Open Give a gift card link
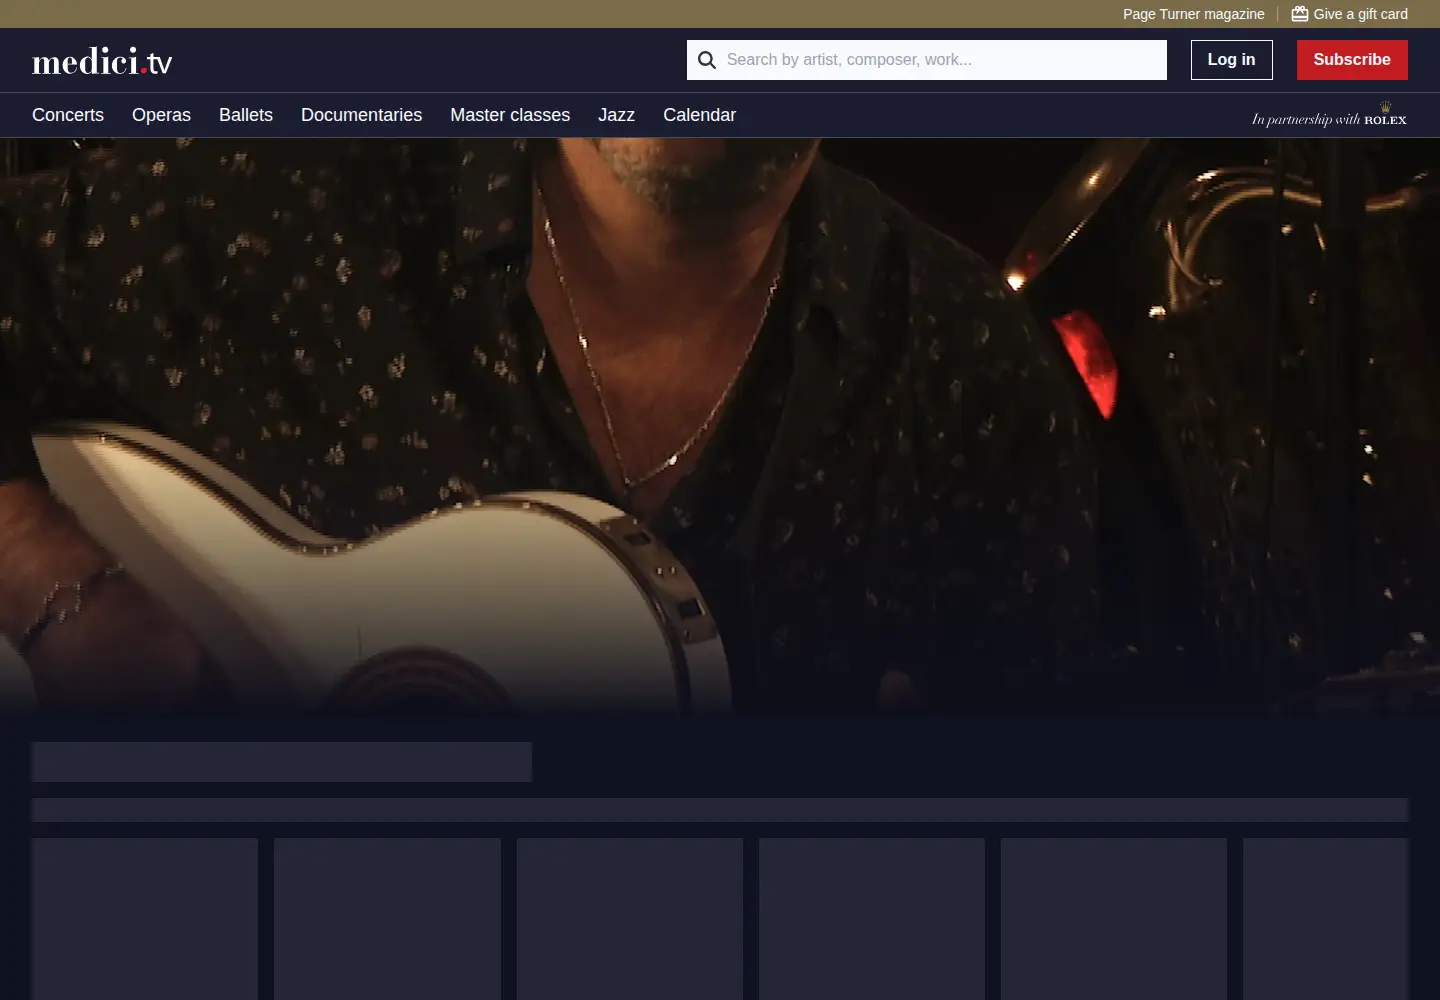Screen dimensions: 1440x1000 coord(1349,14)
